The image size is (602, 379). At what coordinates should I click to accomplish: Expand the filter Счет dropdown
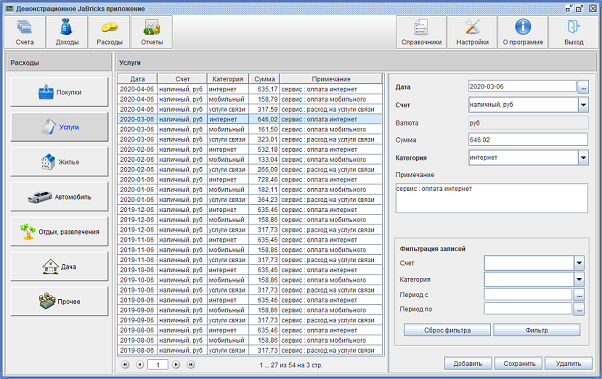tap(579, 263)
